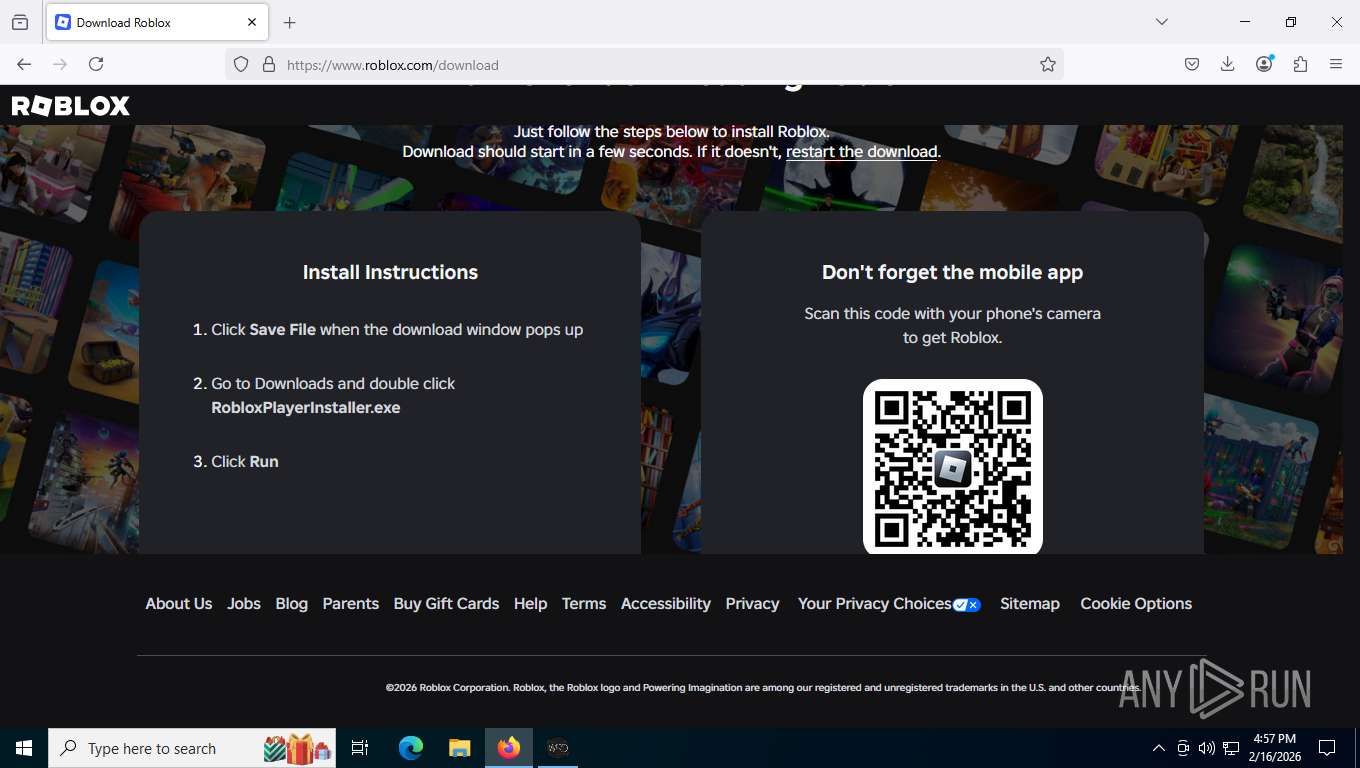Click the Roblox logo in header
Image resolution: width=1360 pixels, height=768 pixels.
click(x=70, y=106)
